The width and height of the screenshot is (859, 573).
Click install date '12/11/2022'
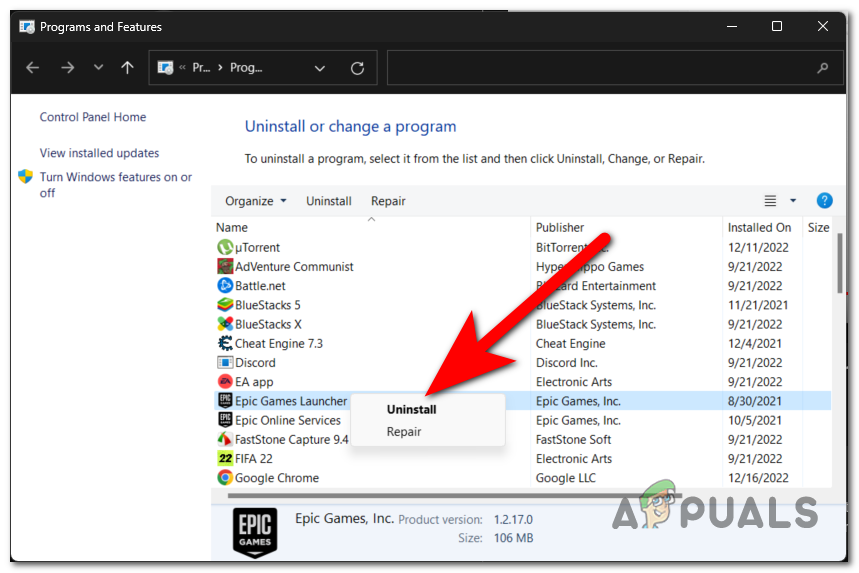click(x=758, y=248)
